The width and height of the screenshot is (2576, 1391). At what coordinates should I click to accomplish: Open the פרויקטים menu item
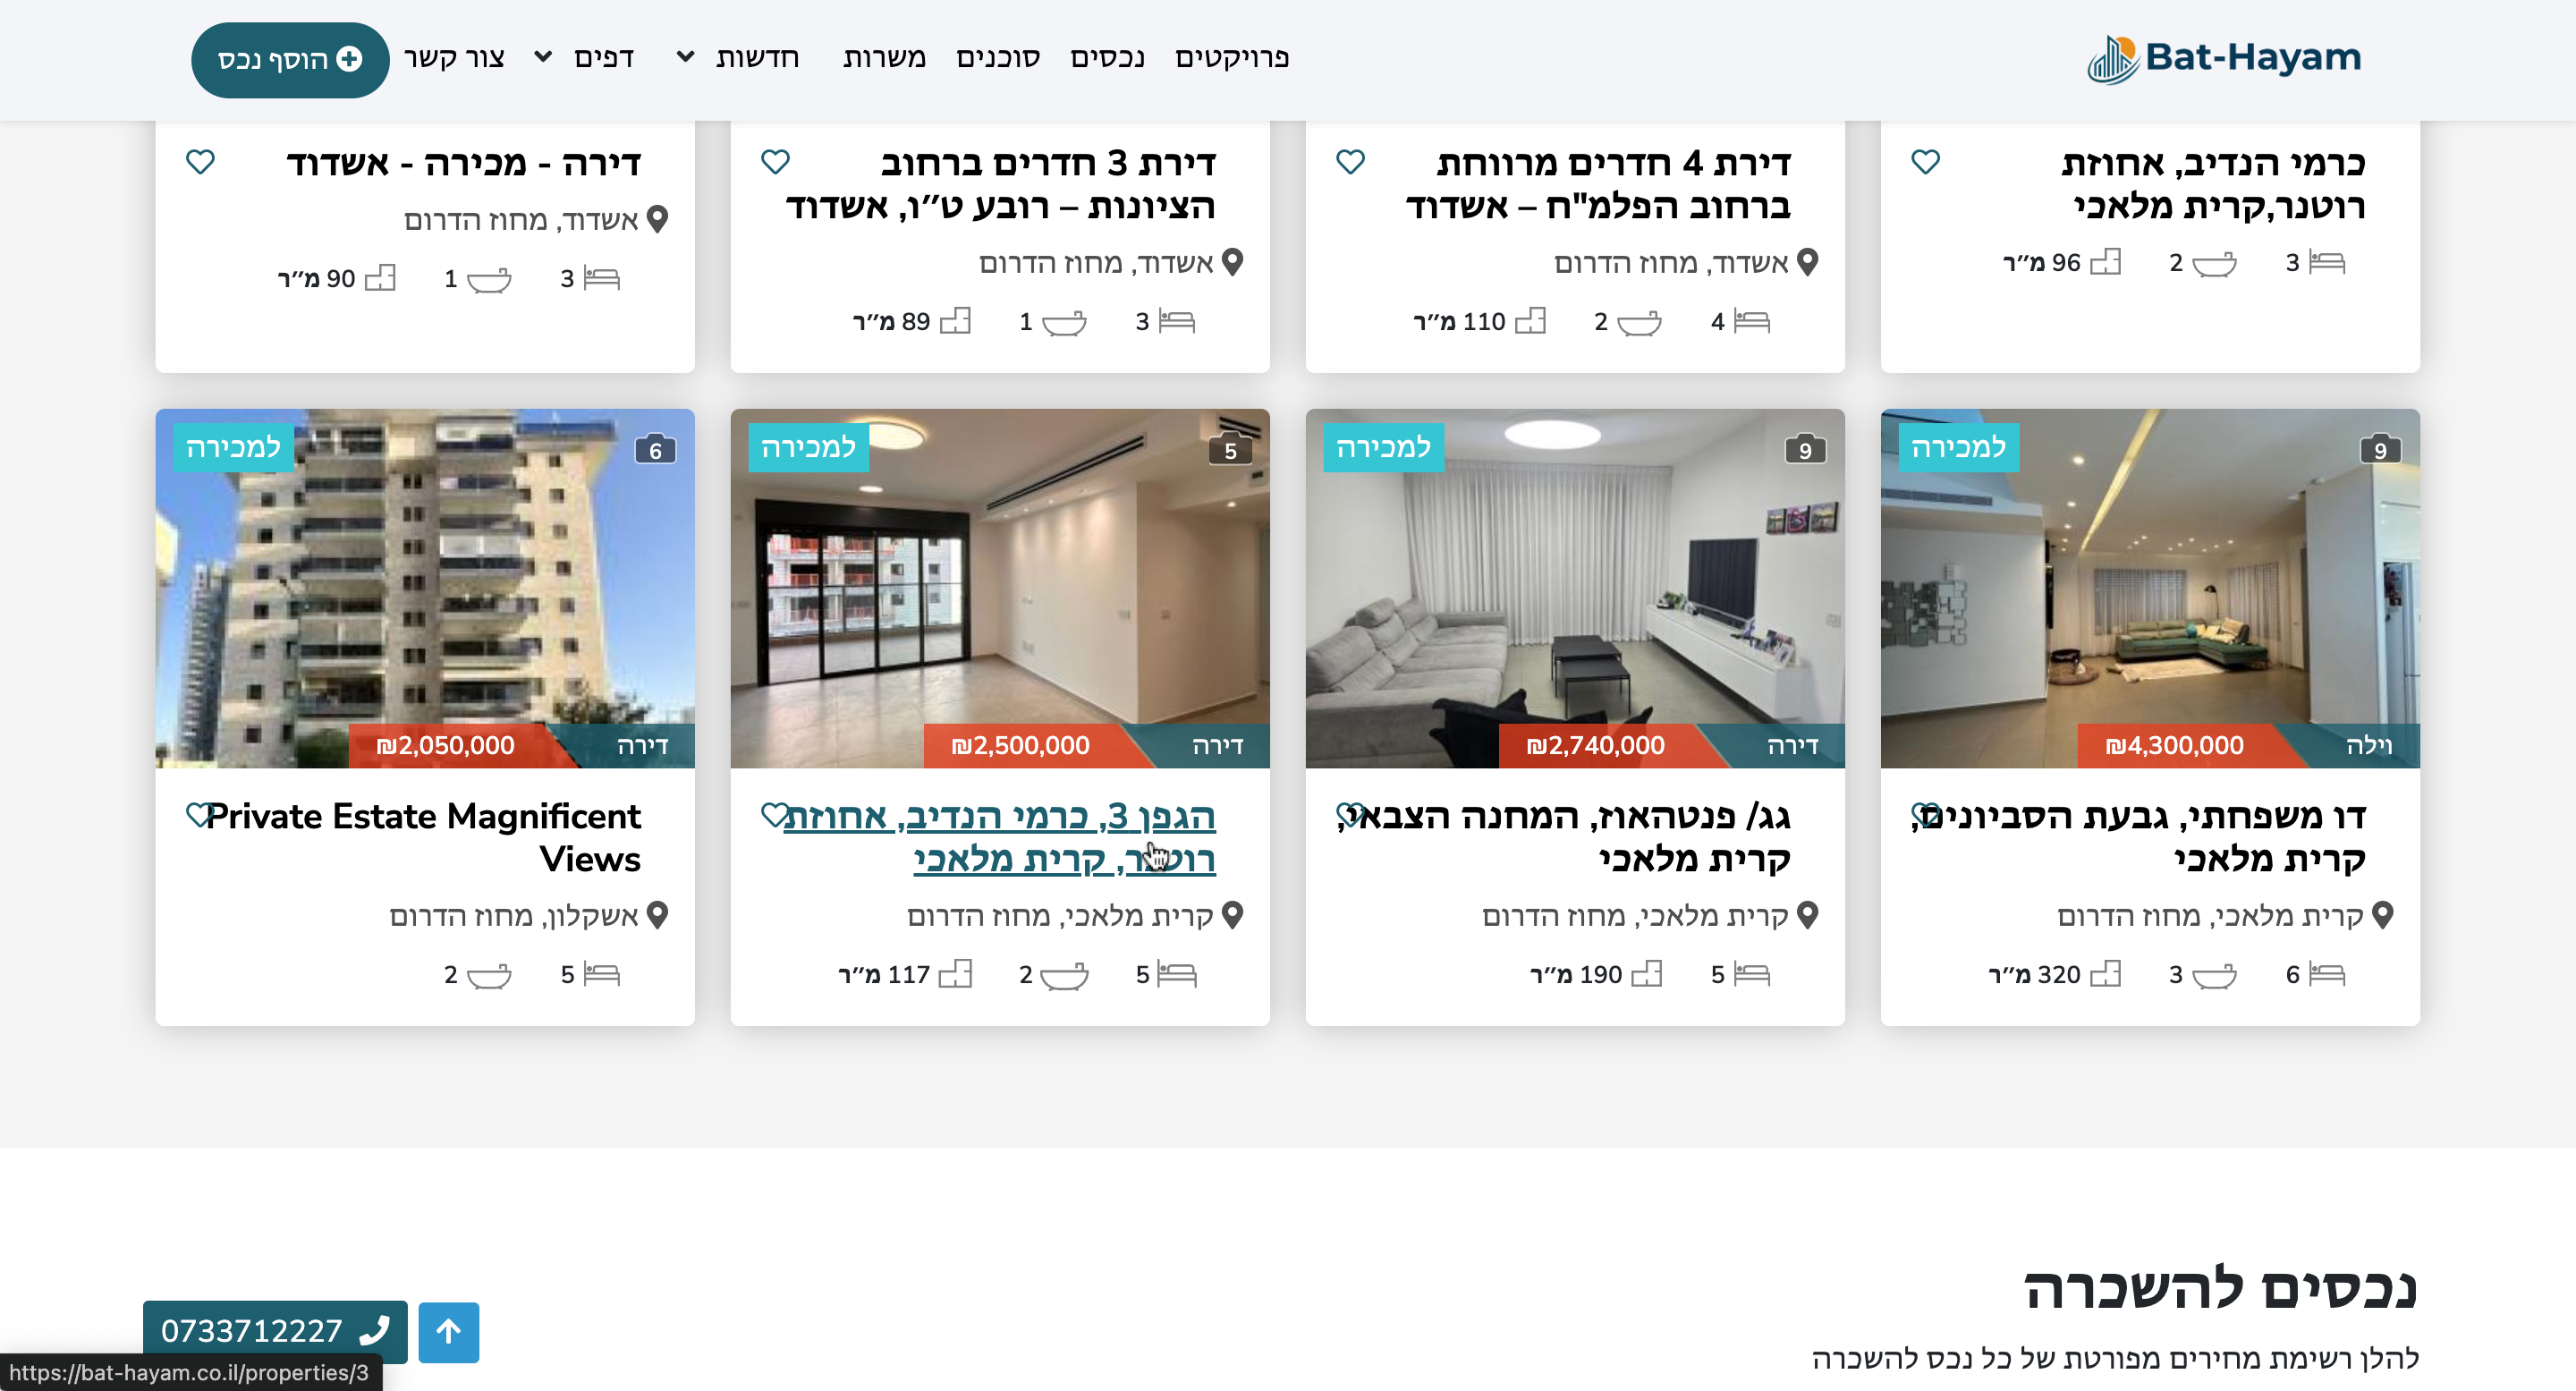tap(1231, 58)
